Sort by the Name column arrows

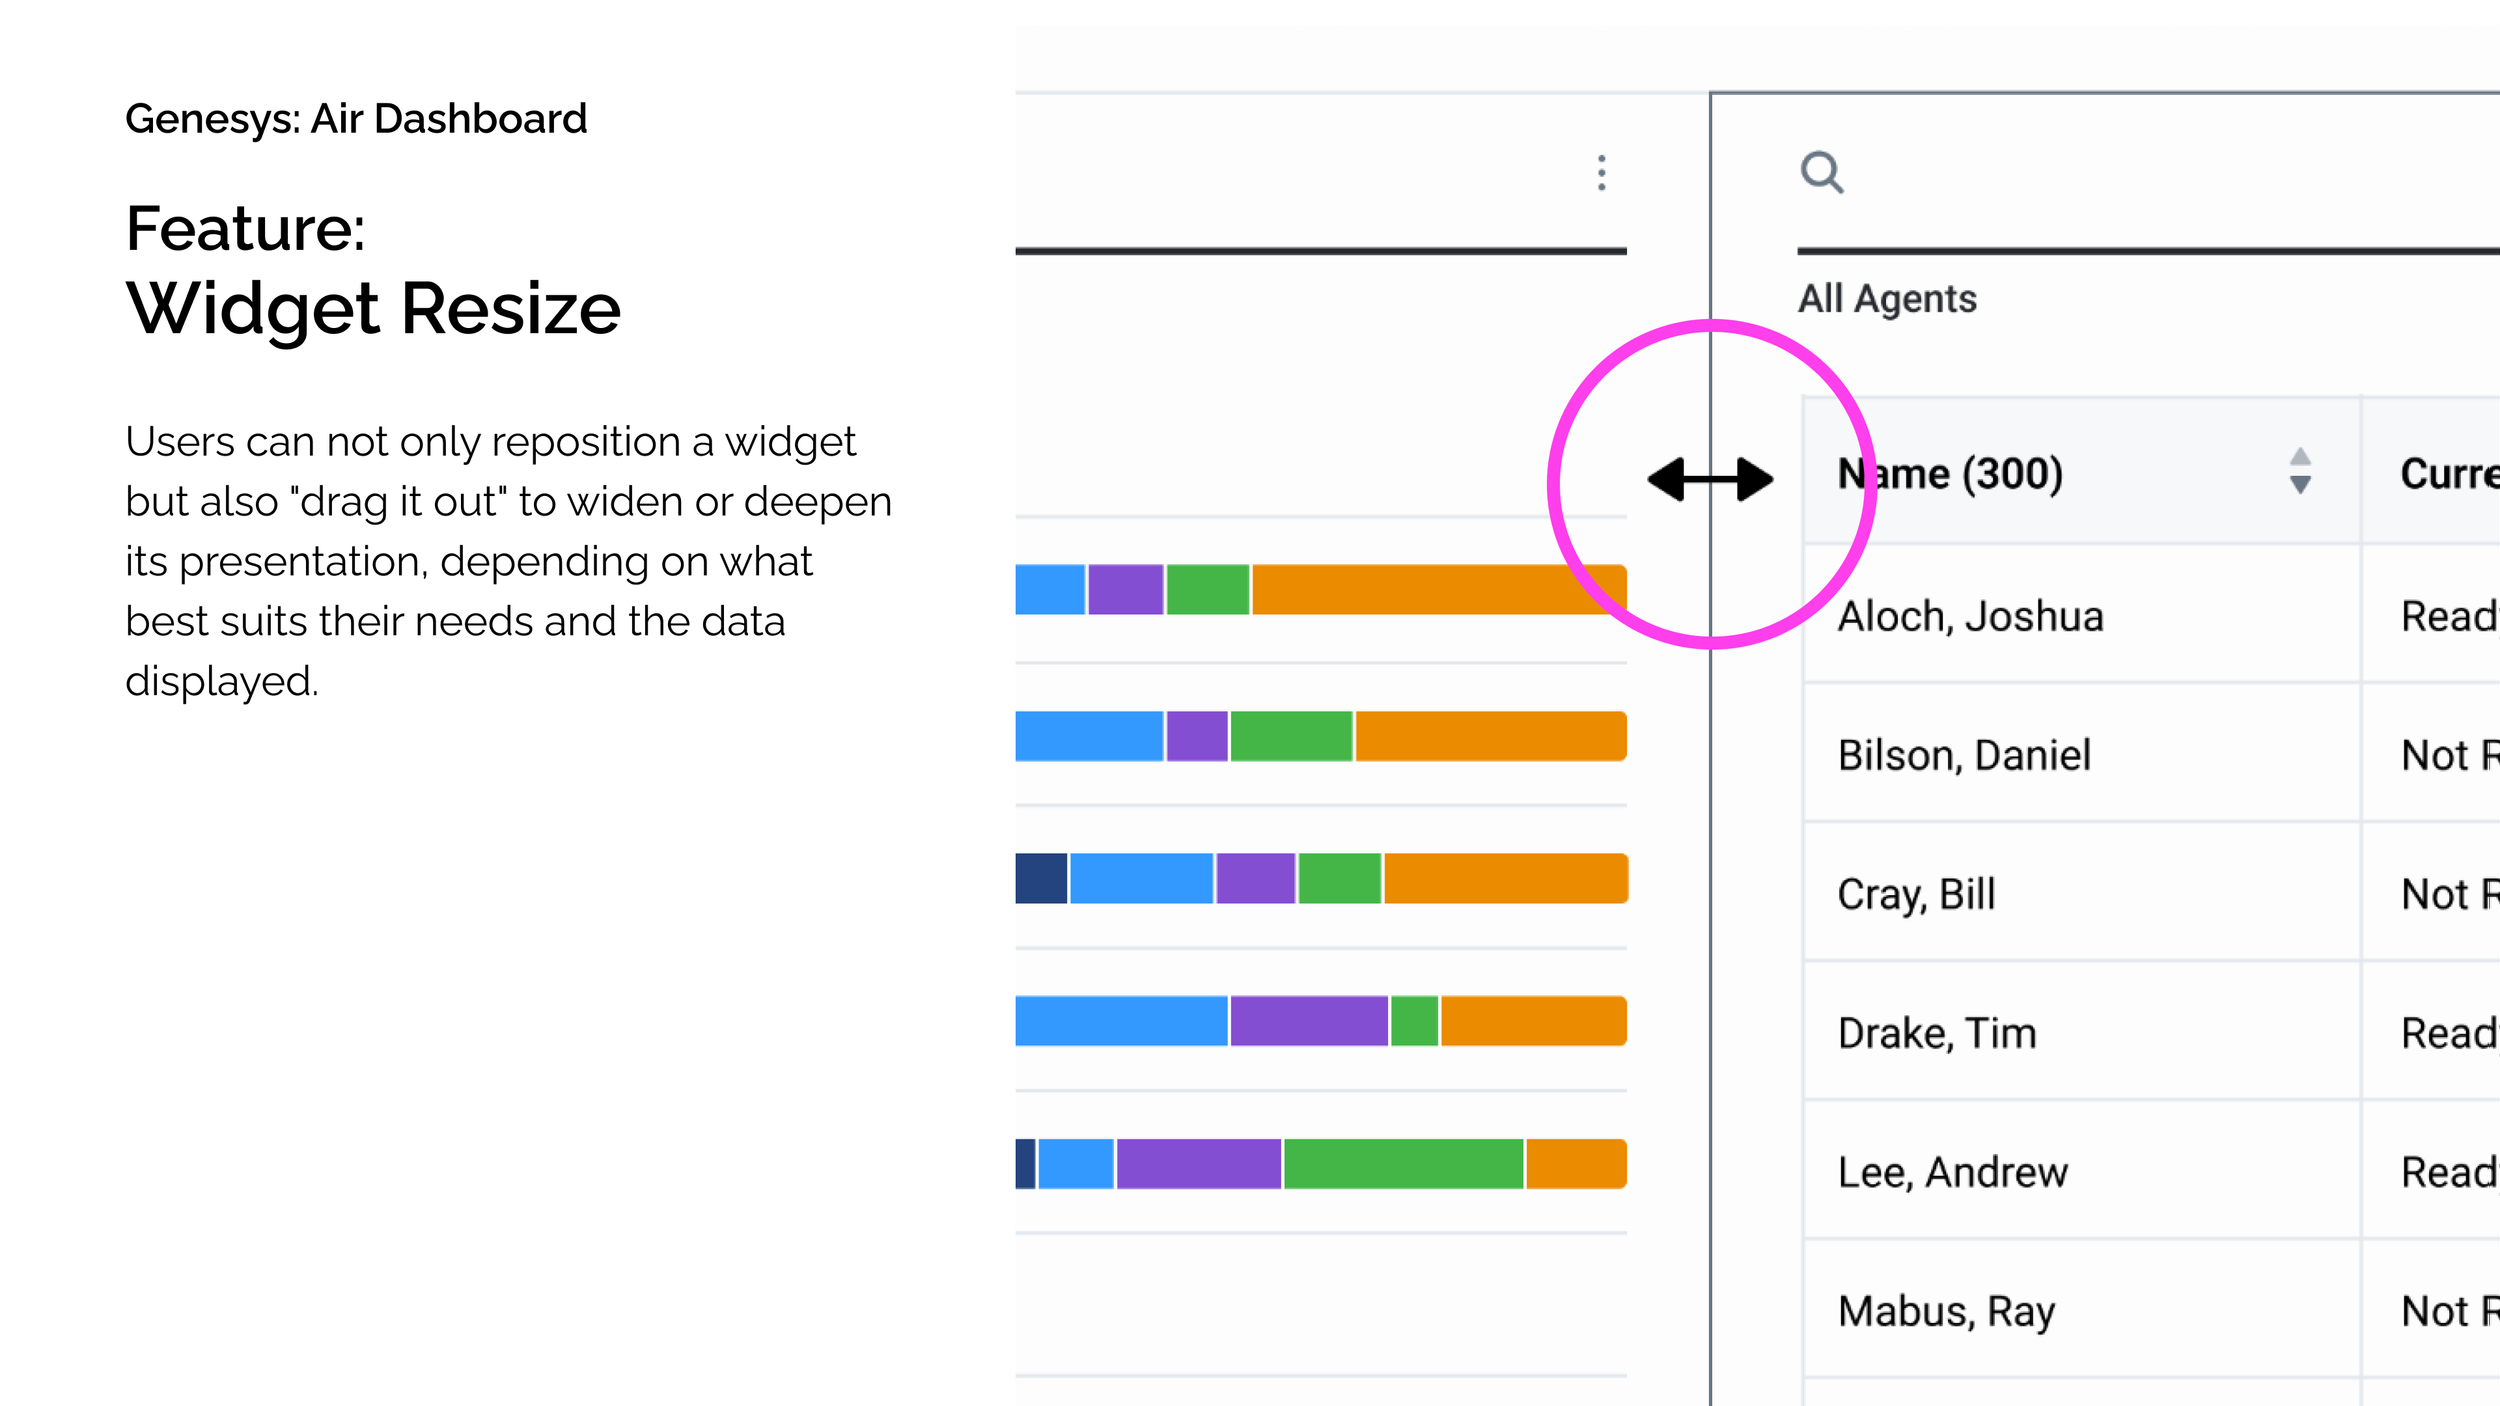(2300, 471)
